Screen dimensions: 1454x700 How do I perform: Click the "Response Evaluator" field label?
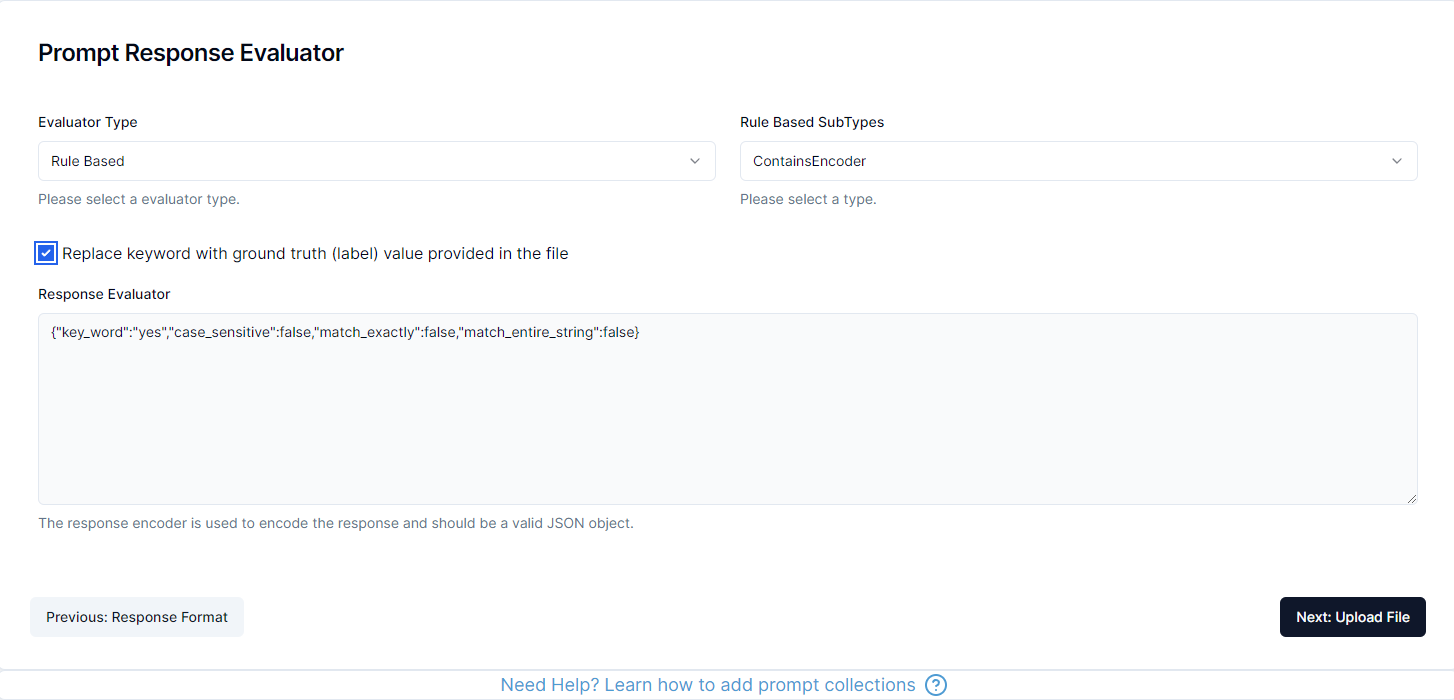[x=103, y=294]
